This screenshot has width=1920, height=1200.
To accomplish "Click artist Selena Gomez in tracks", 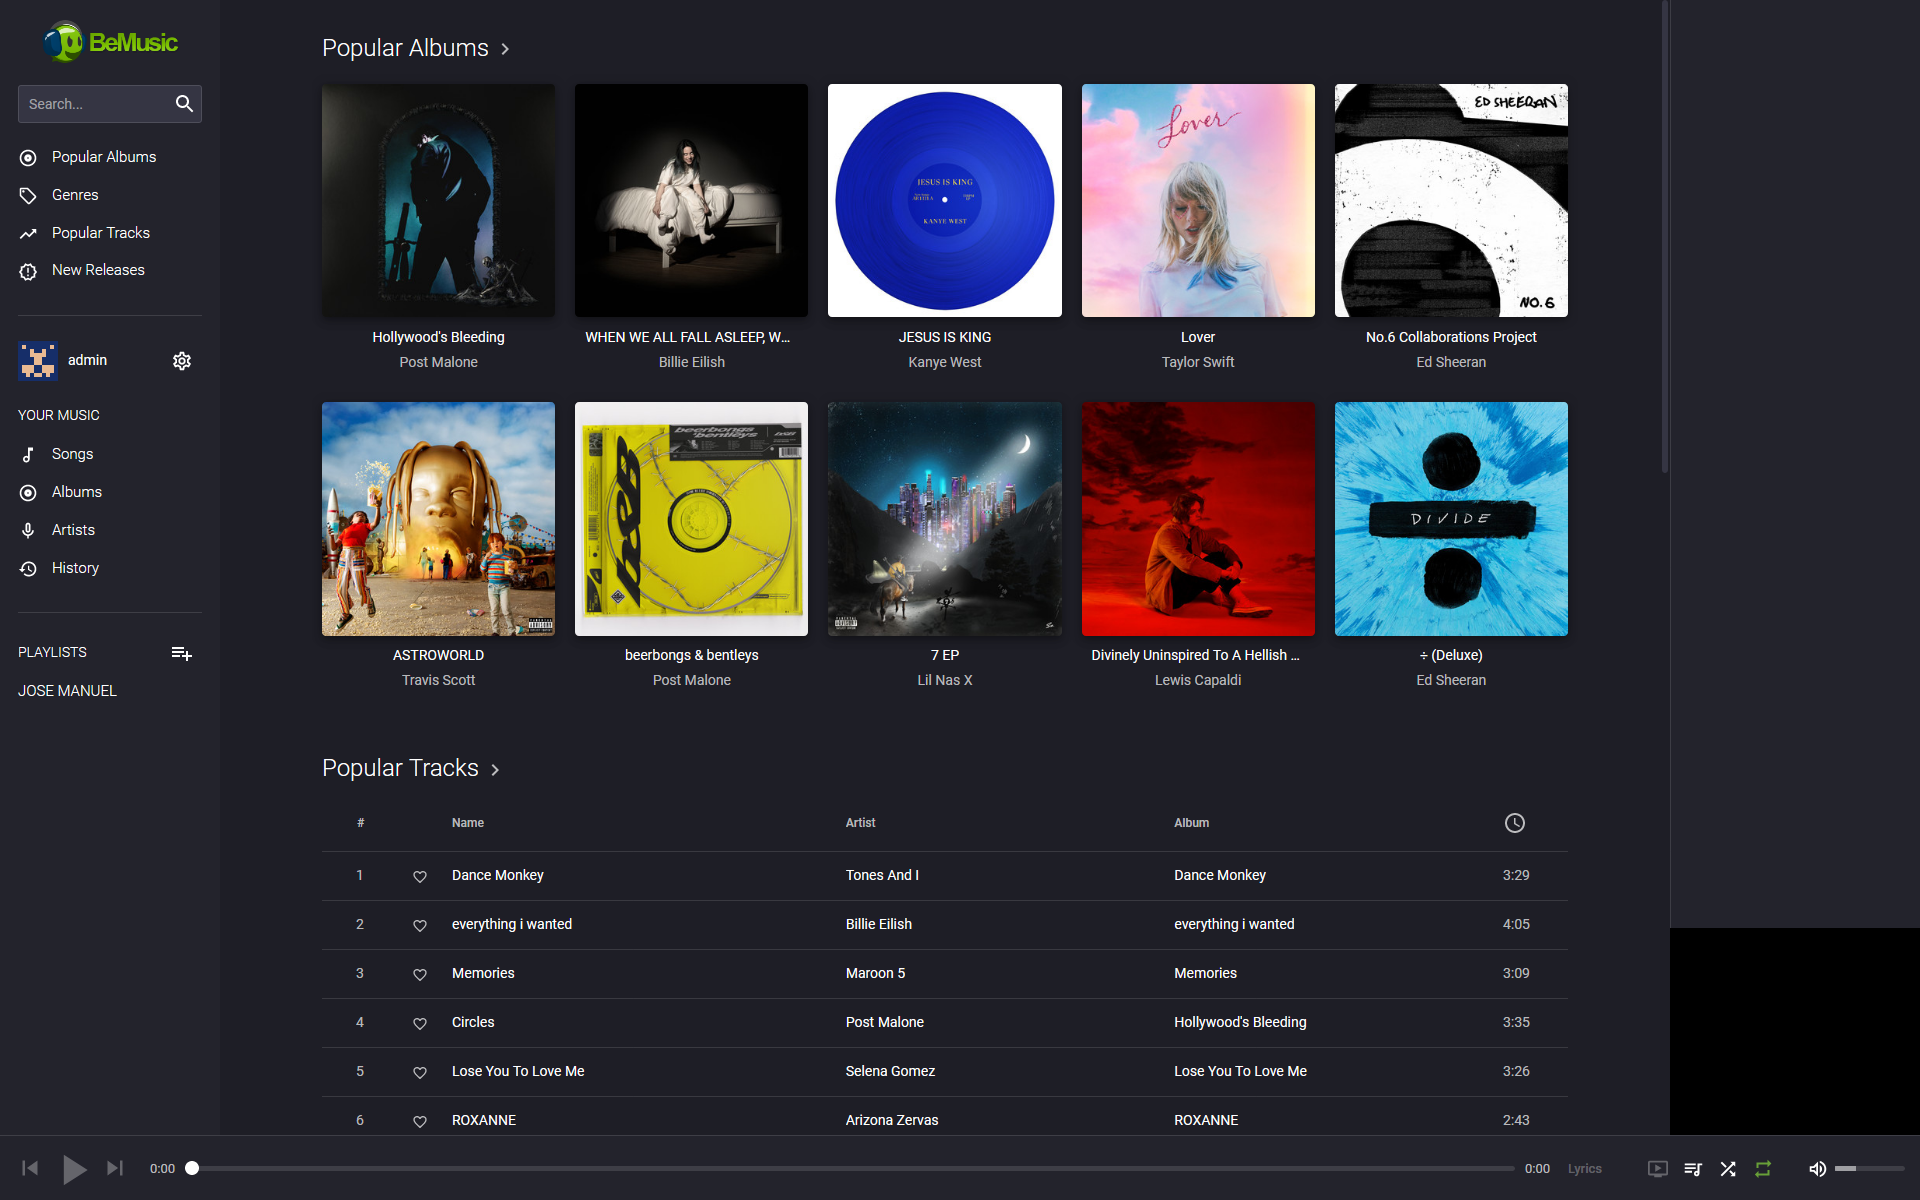I will coord(890,1071).
